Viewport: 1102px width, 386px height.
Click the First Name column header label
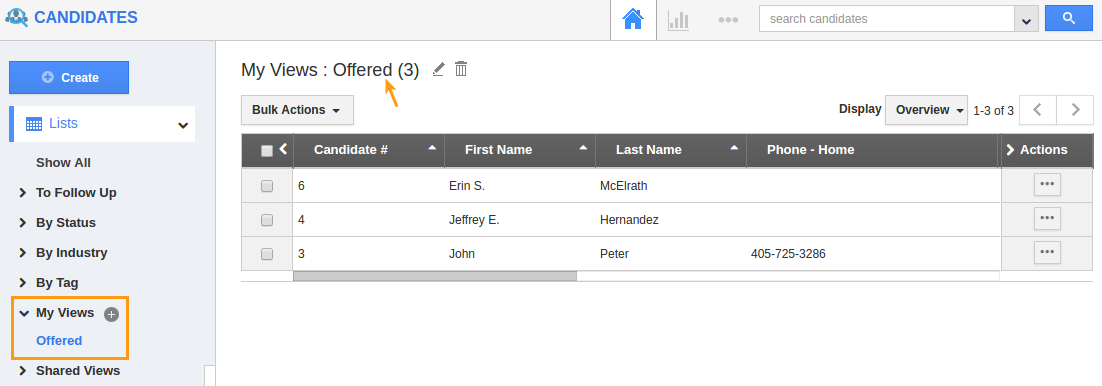click(498, 150)
